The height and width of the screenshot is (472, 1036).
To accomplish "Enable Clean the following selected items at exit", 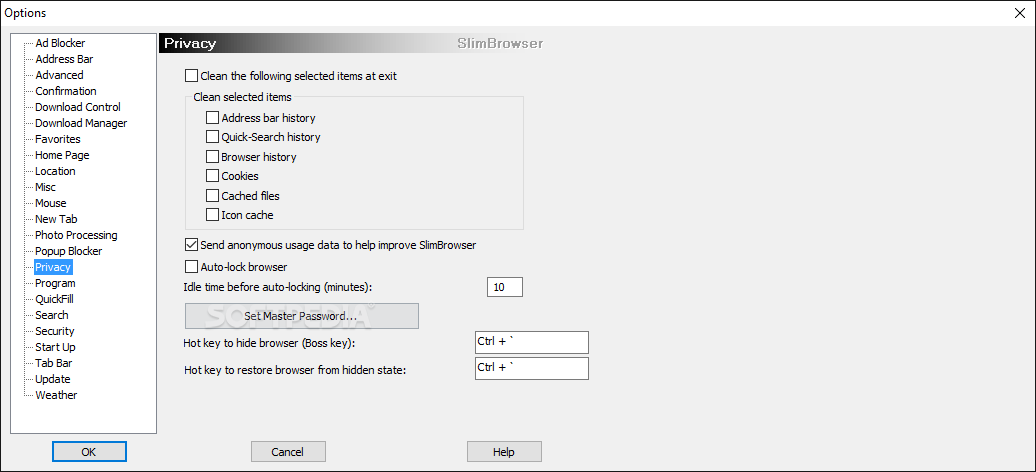I will (x=192, y=76).
